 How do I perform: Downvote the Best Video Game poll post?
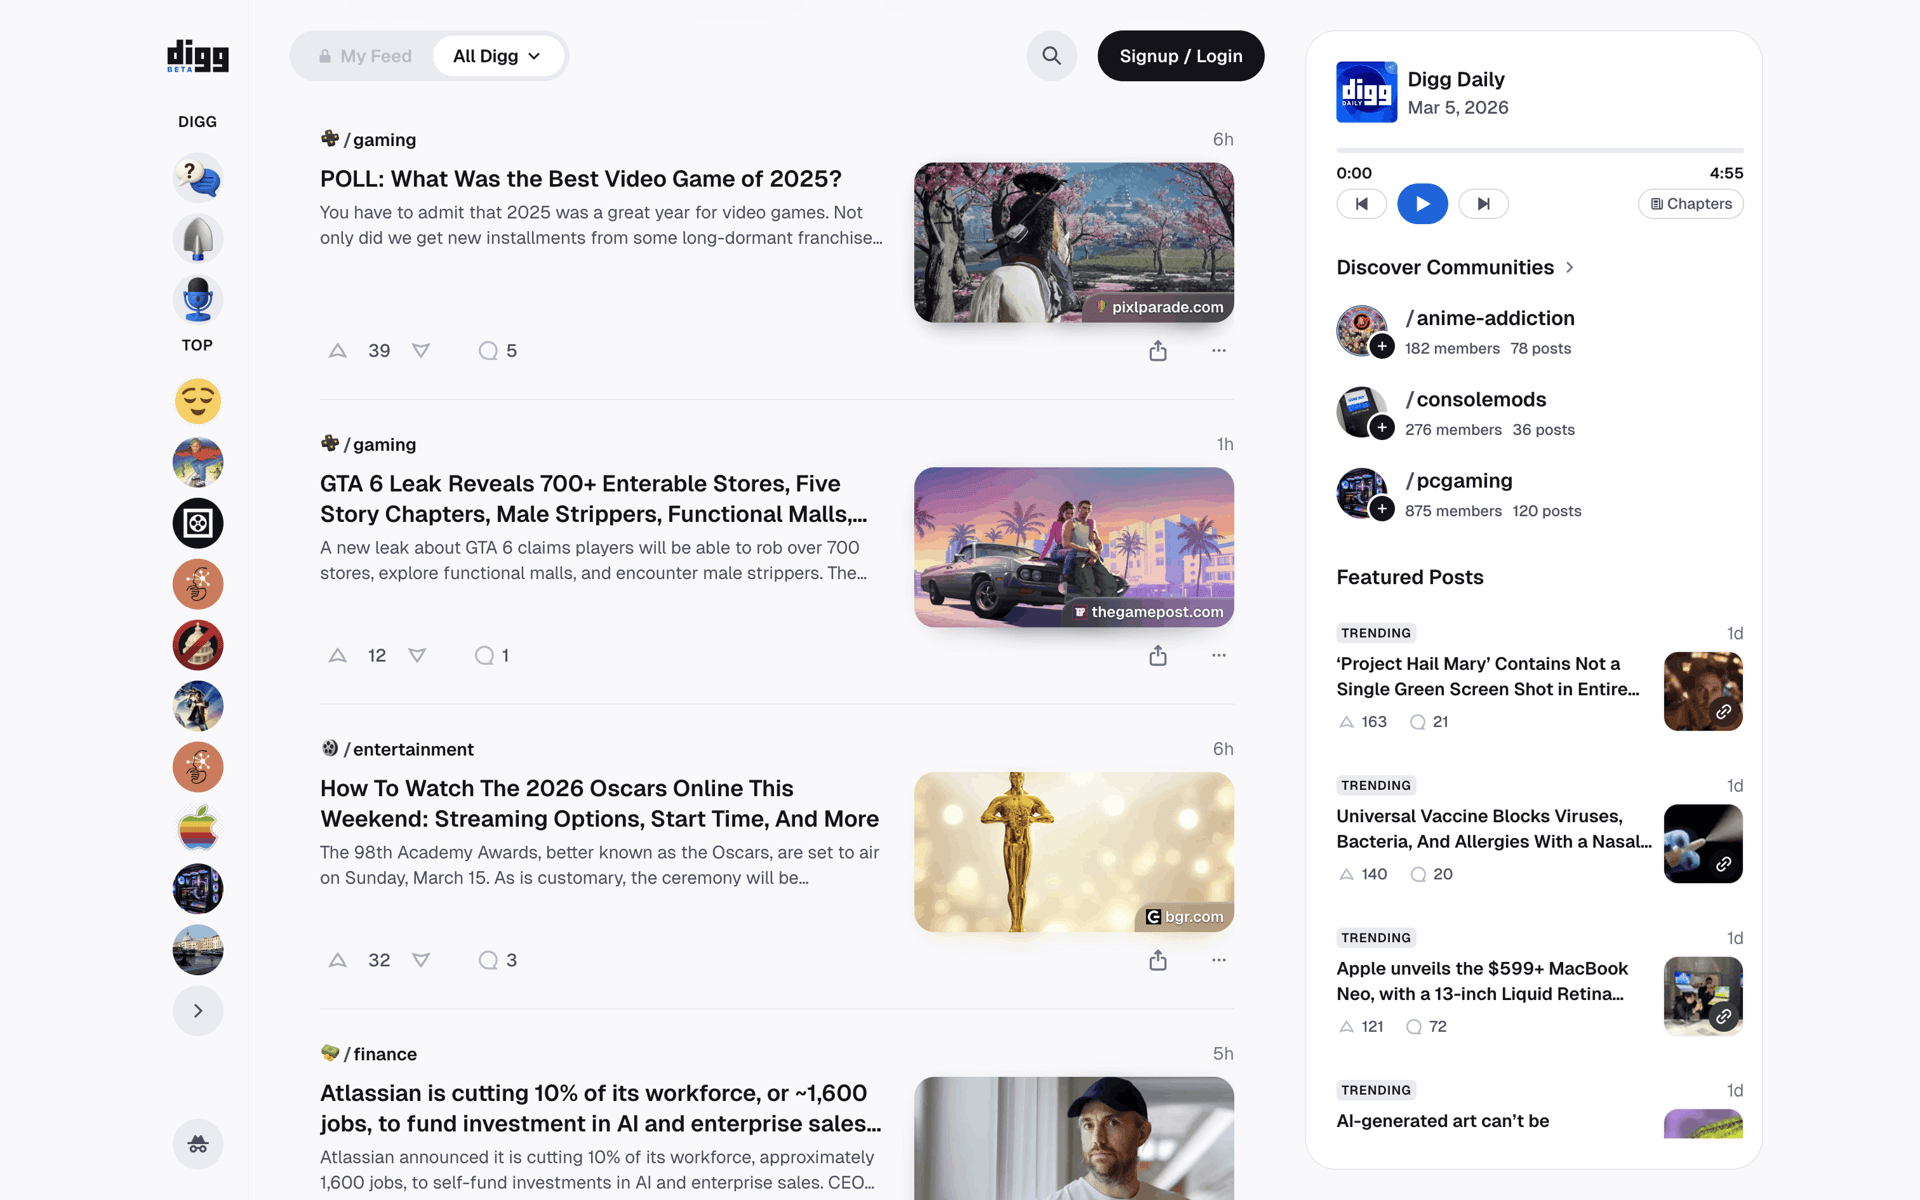(x=421, y=351)
